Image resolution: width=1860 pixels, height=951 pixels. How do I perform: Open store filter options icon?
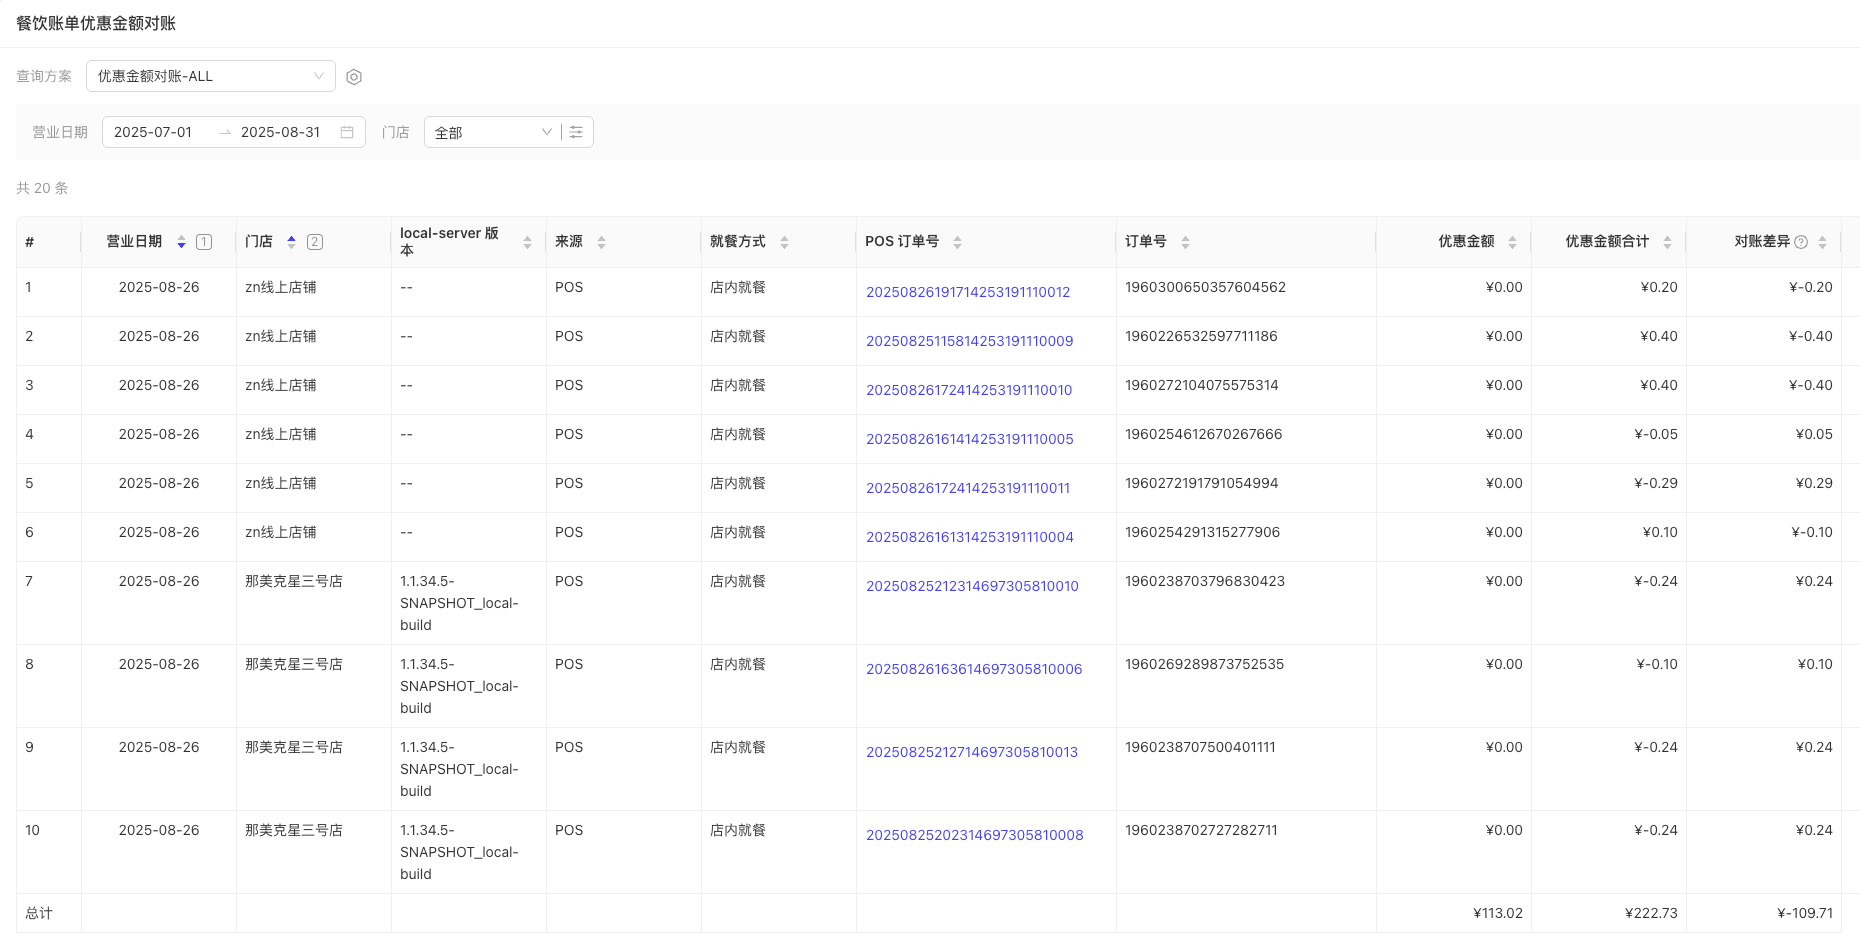click(x=576, y=132)
